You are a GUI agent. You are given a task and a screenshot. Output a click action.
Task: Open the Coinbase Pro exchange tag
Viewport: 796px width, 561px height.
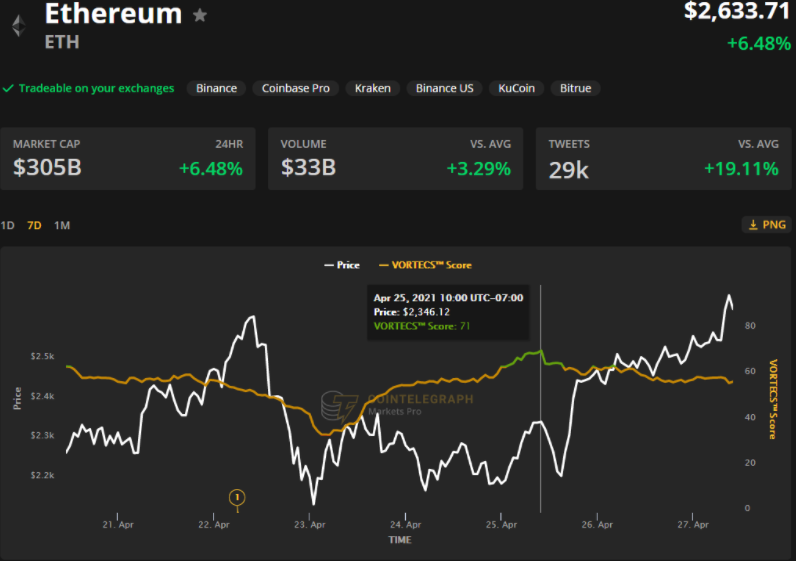click(295, 88)
